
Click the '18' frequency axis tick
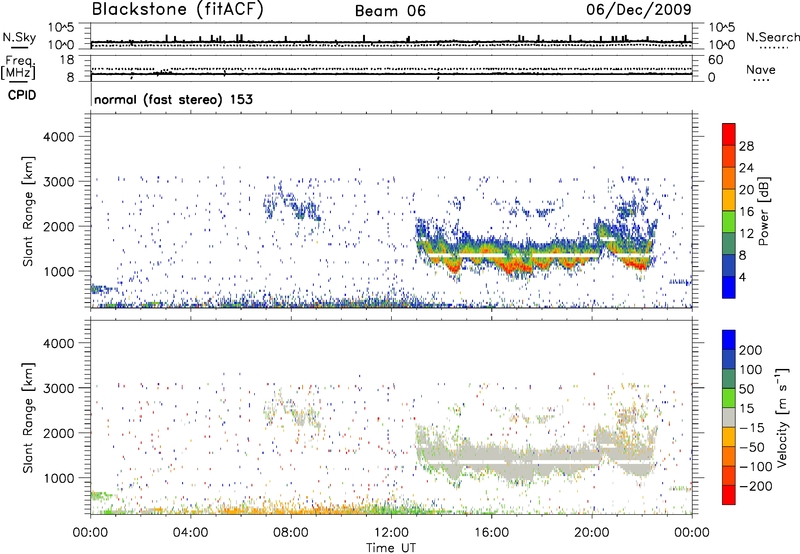point(67,60)
